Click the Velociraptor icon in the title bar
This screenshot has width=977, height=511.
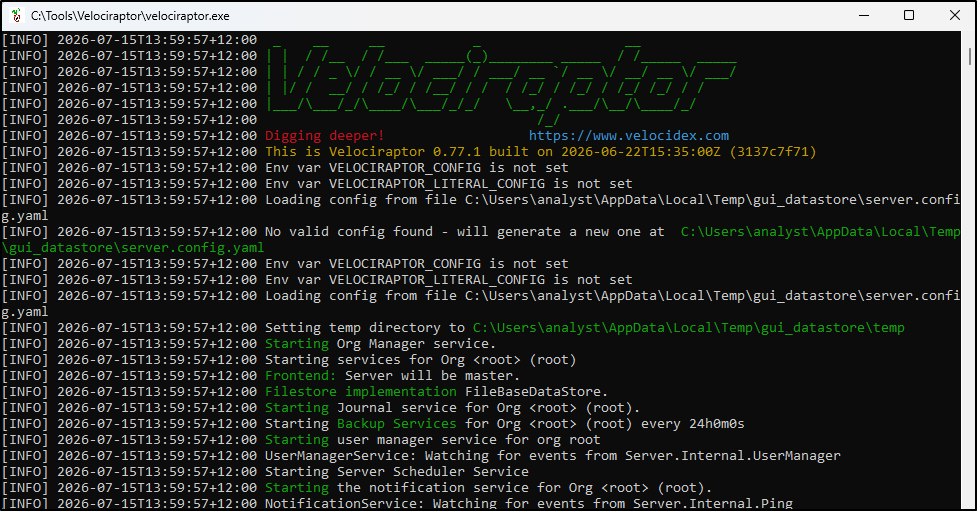coord(16,16)
